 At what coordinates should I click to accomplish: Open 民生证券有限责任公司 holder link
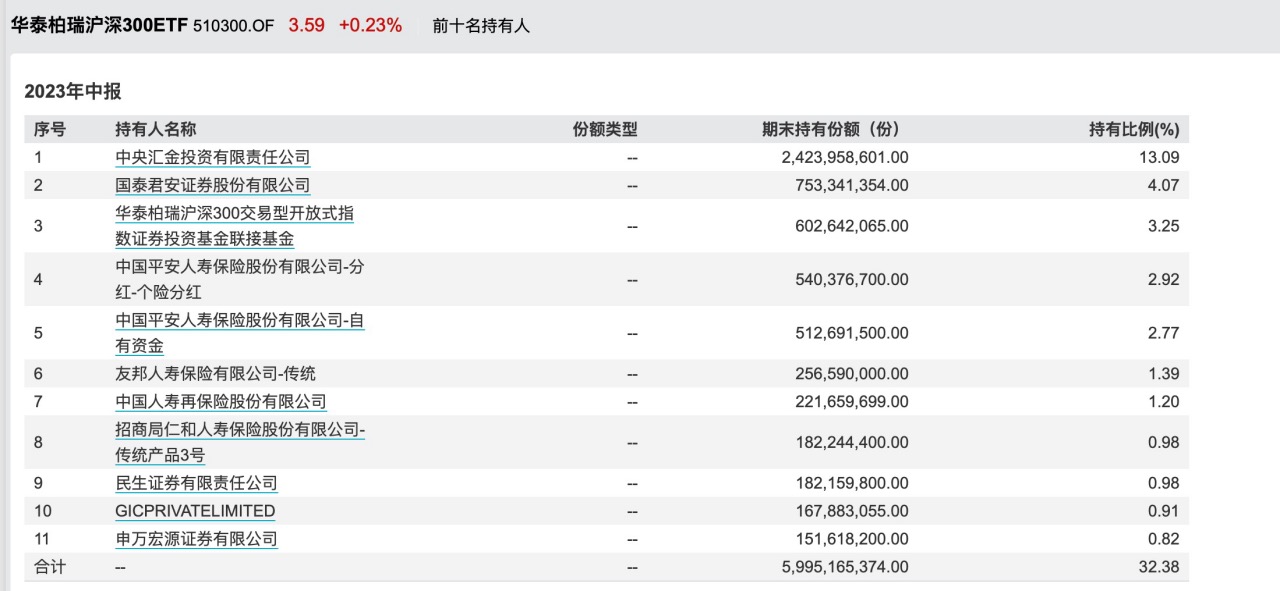(x=197, y=483)
